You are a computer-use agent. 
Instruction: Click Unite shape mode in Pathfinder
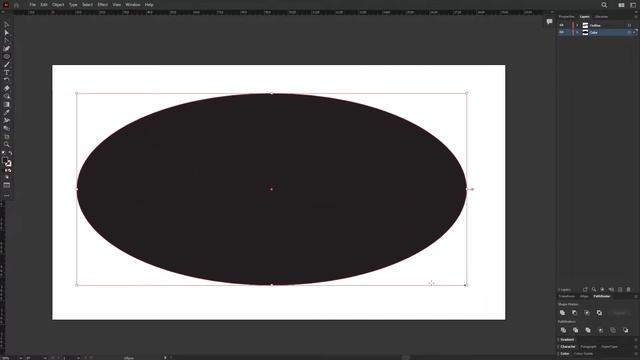click(562, 313)
